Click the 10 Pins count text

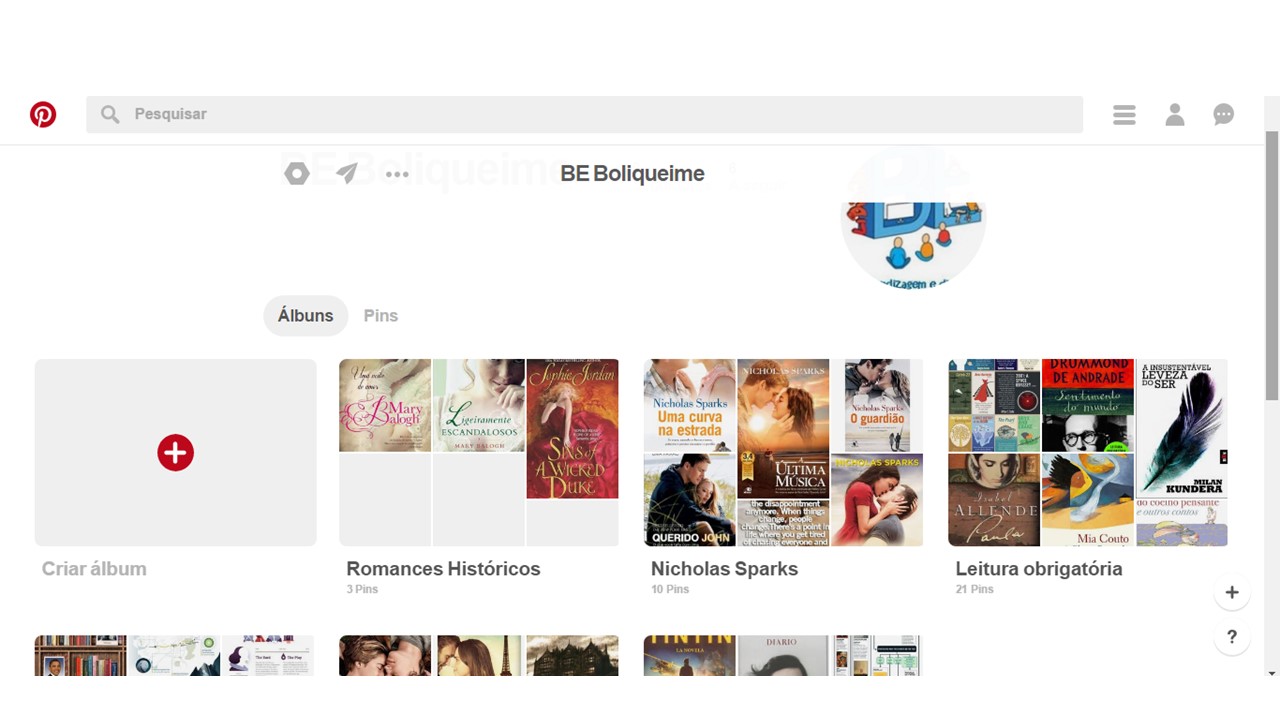670,589
